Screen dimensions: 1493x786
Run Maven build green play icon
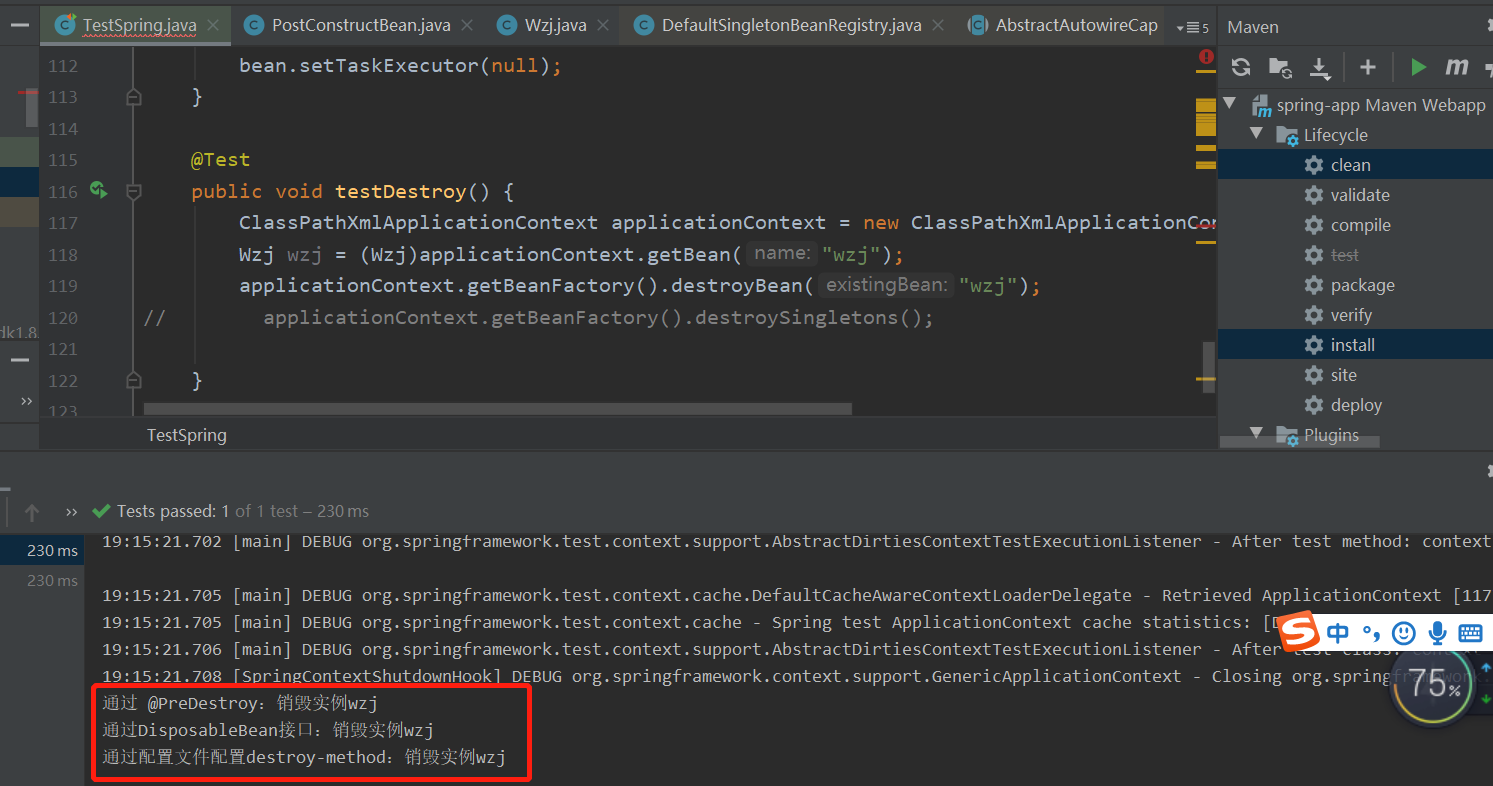(1418, 67)
